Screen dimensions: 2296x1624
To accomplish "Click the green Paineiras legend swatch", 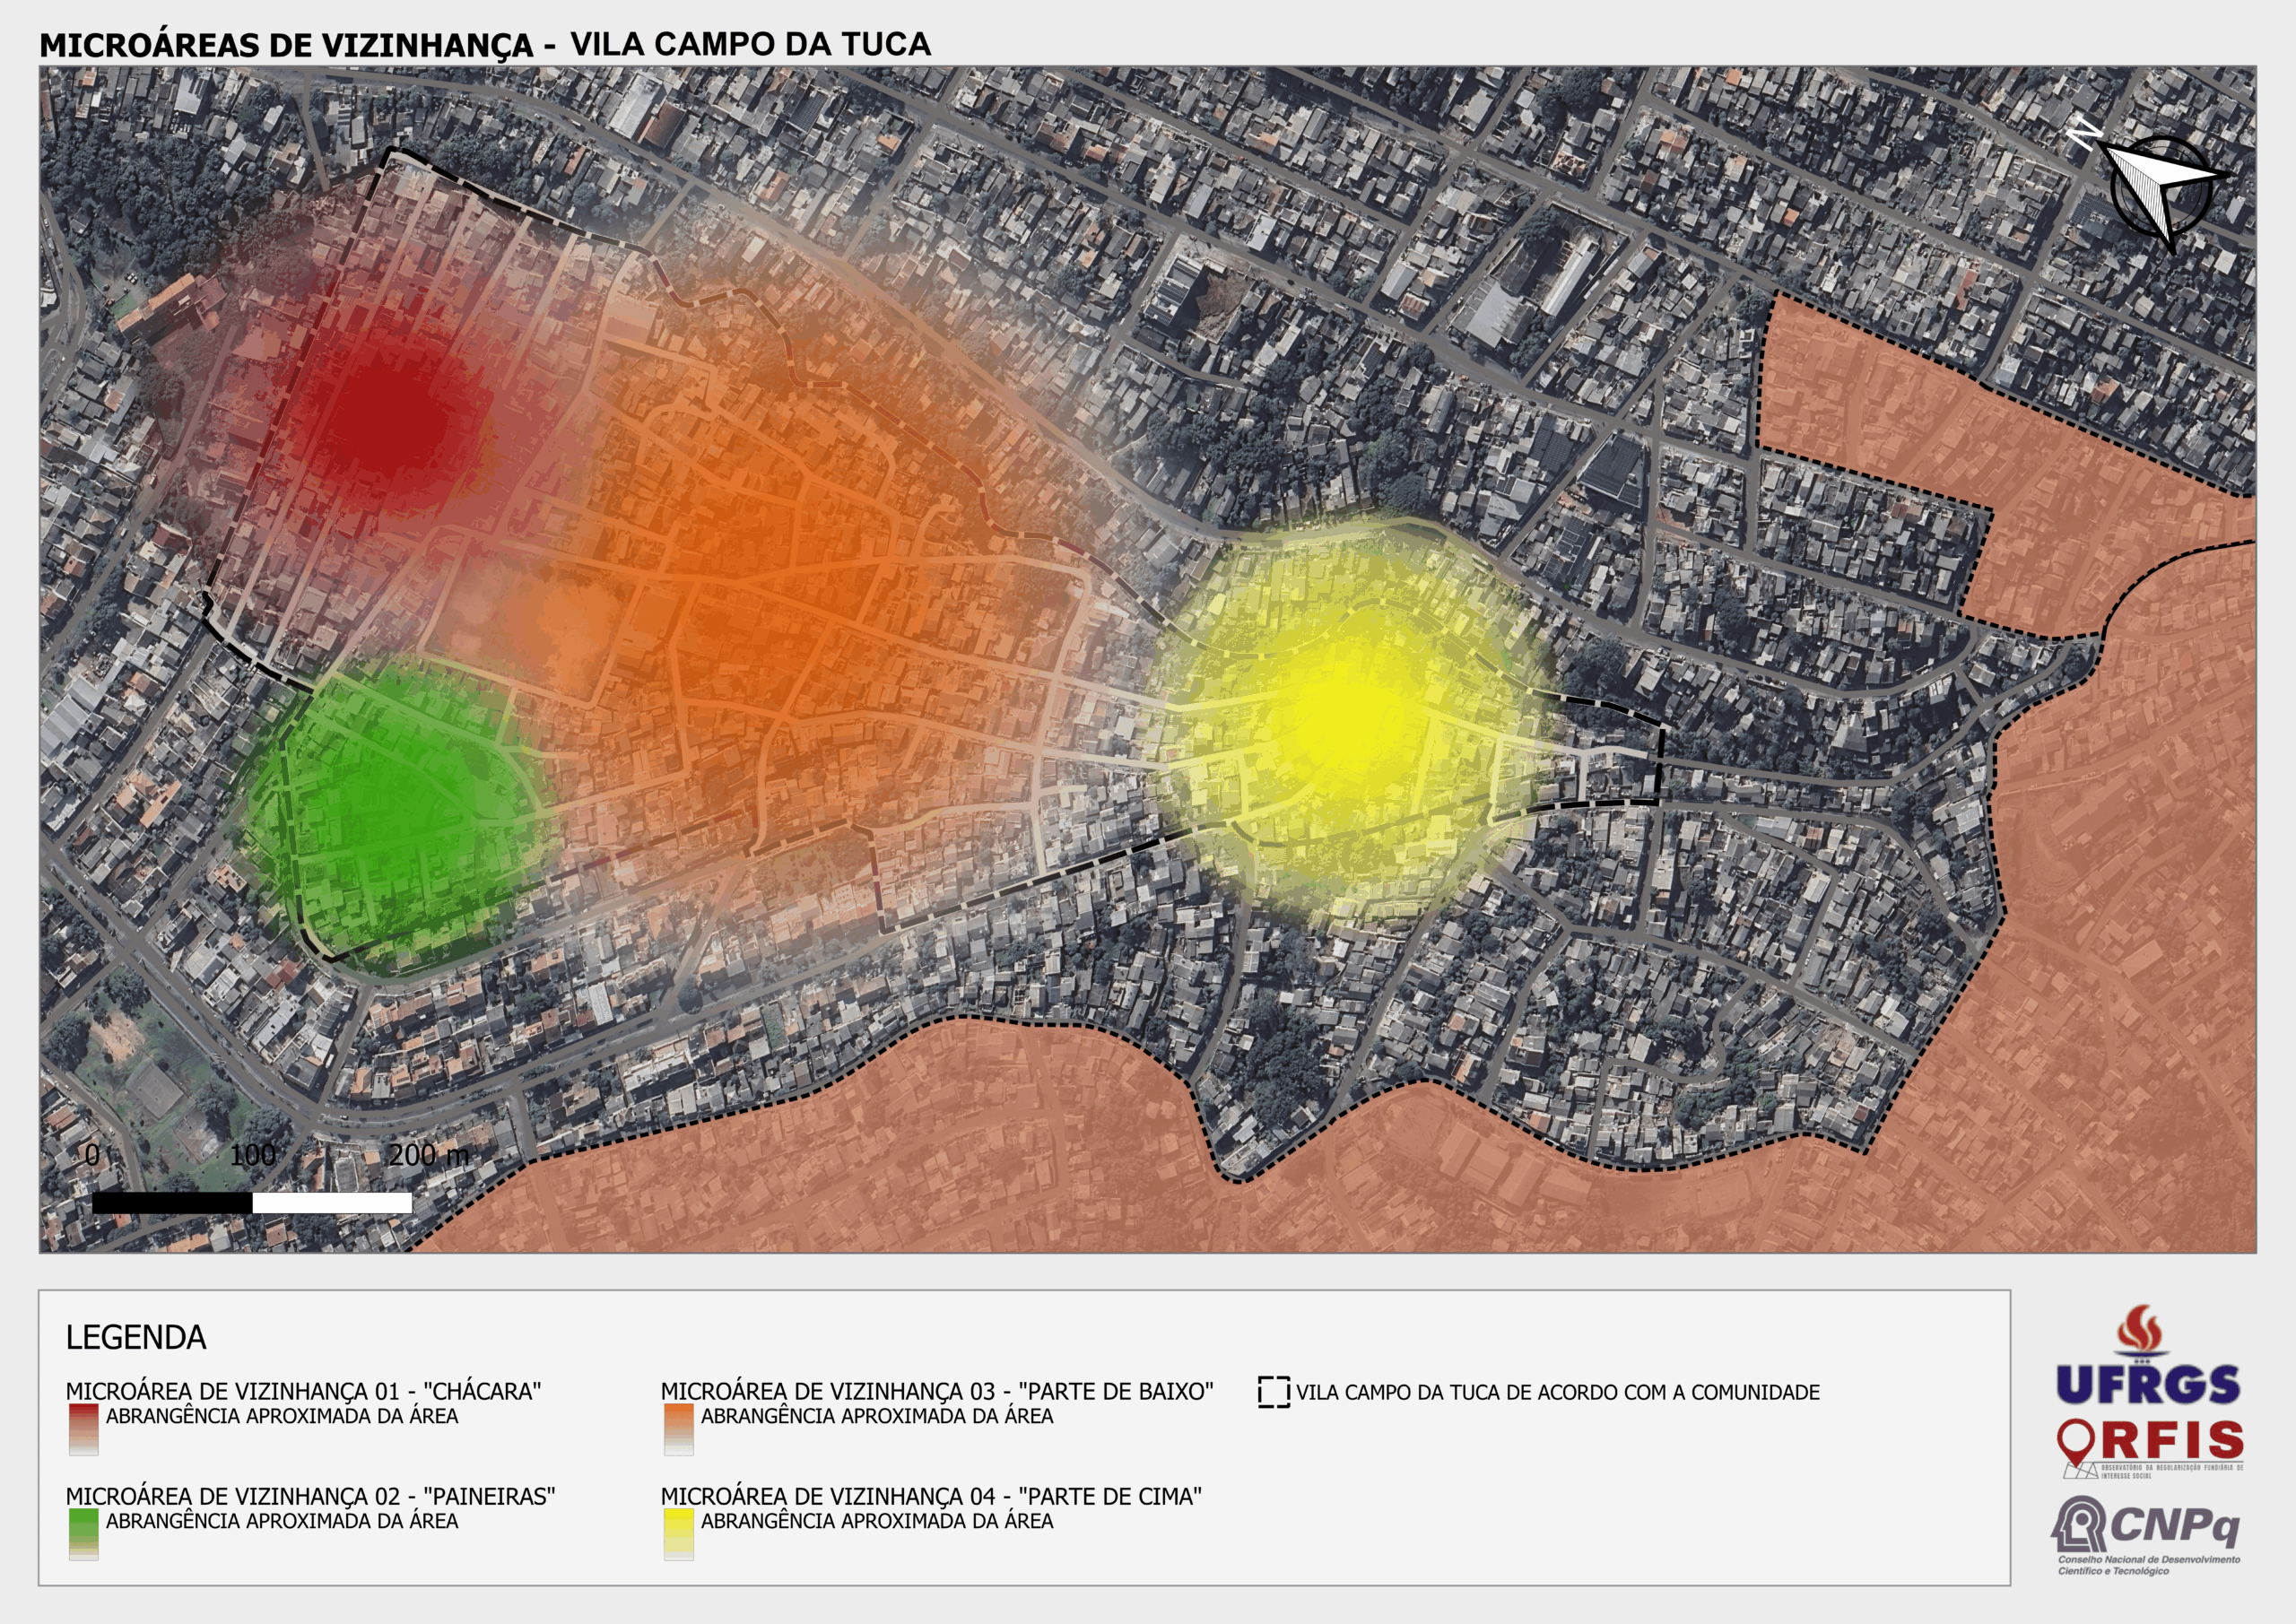I will click(83, 1534).
